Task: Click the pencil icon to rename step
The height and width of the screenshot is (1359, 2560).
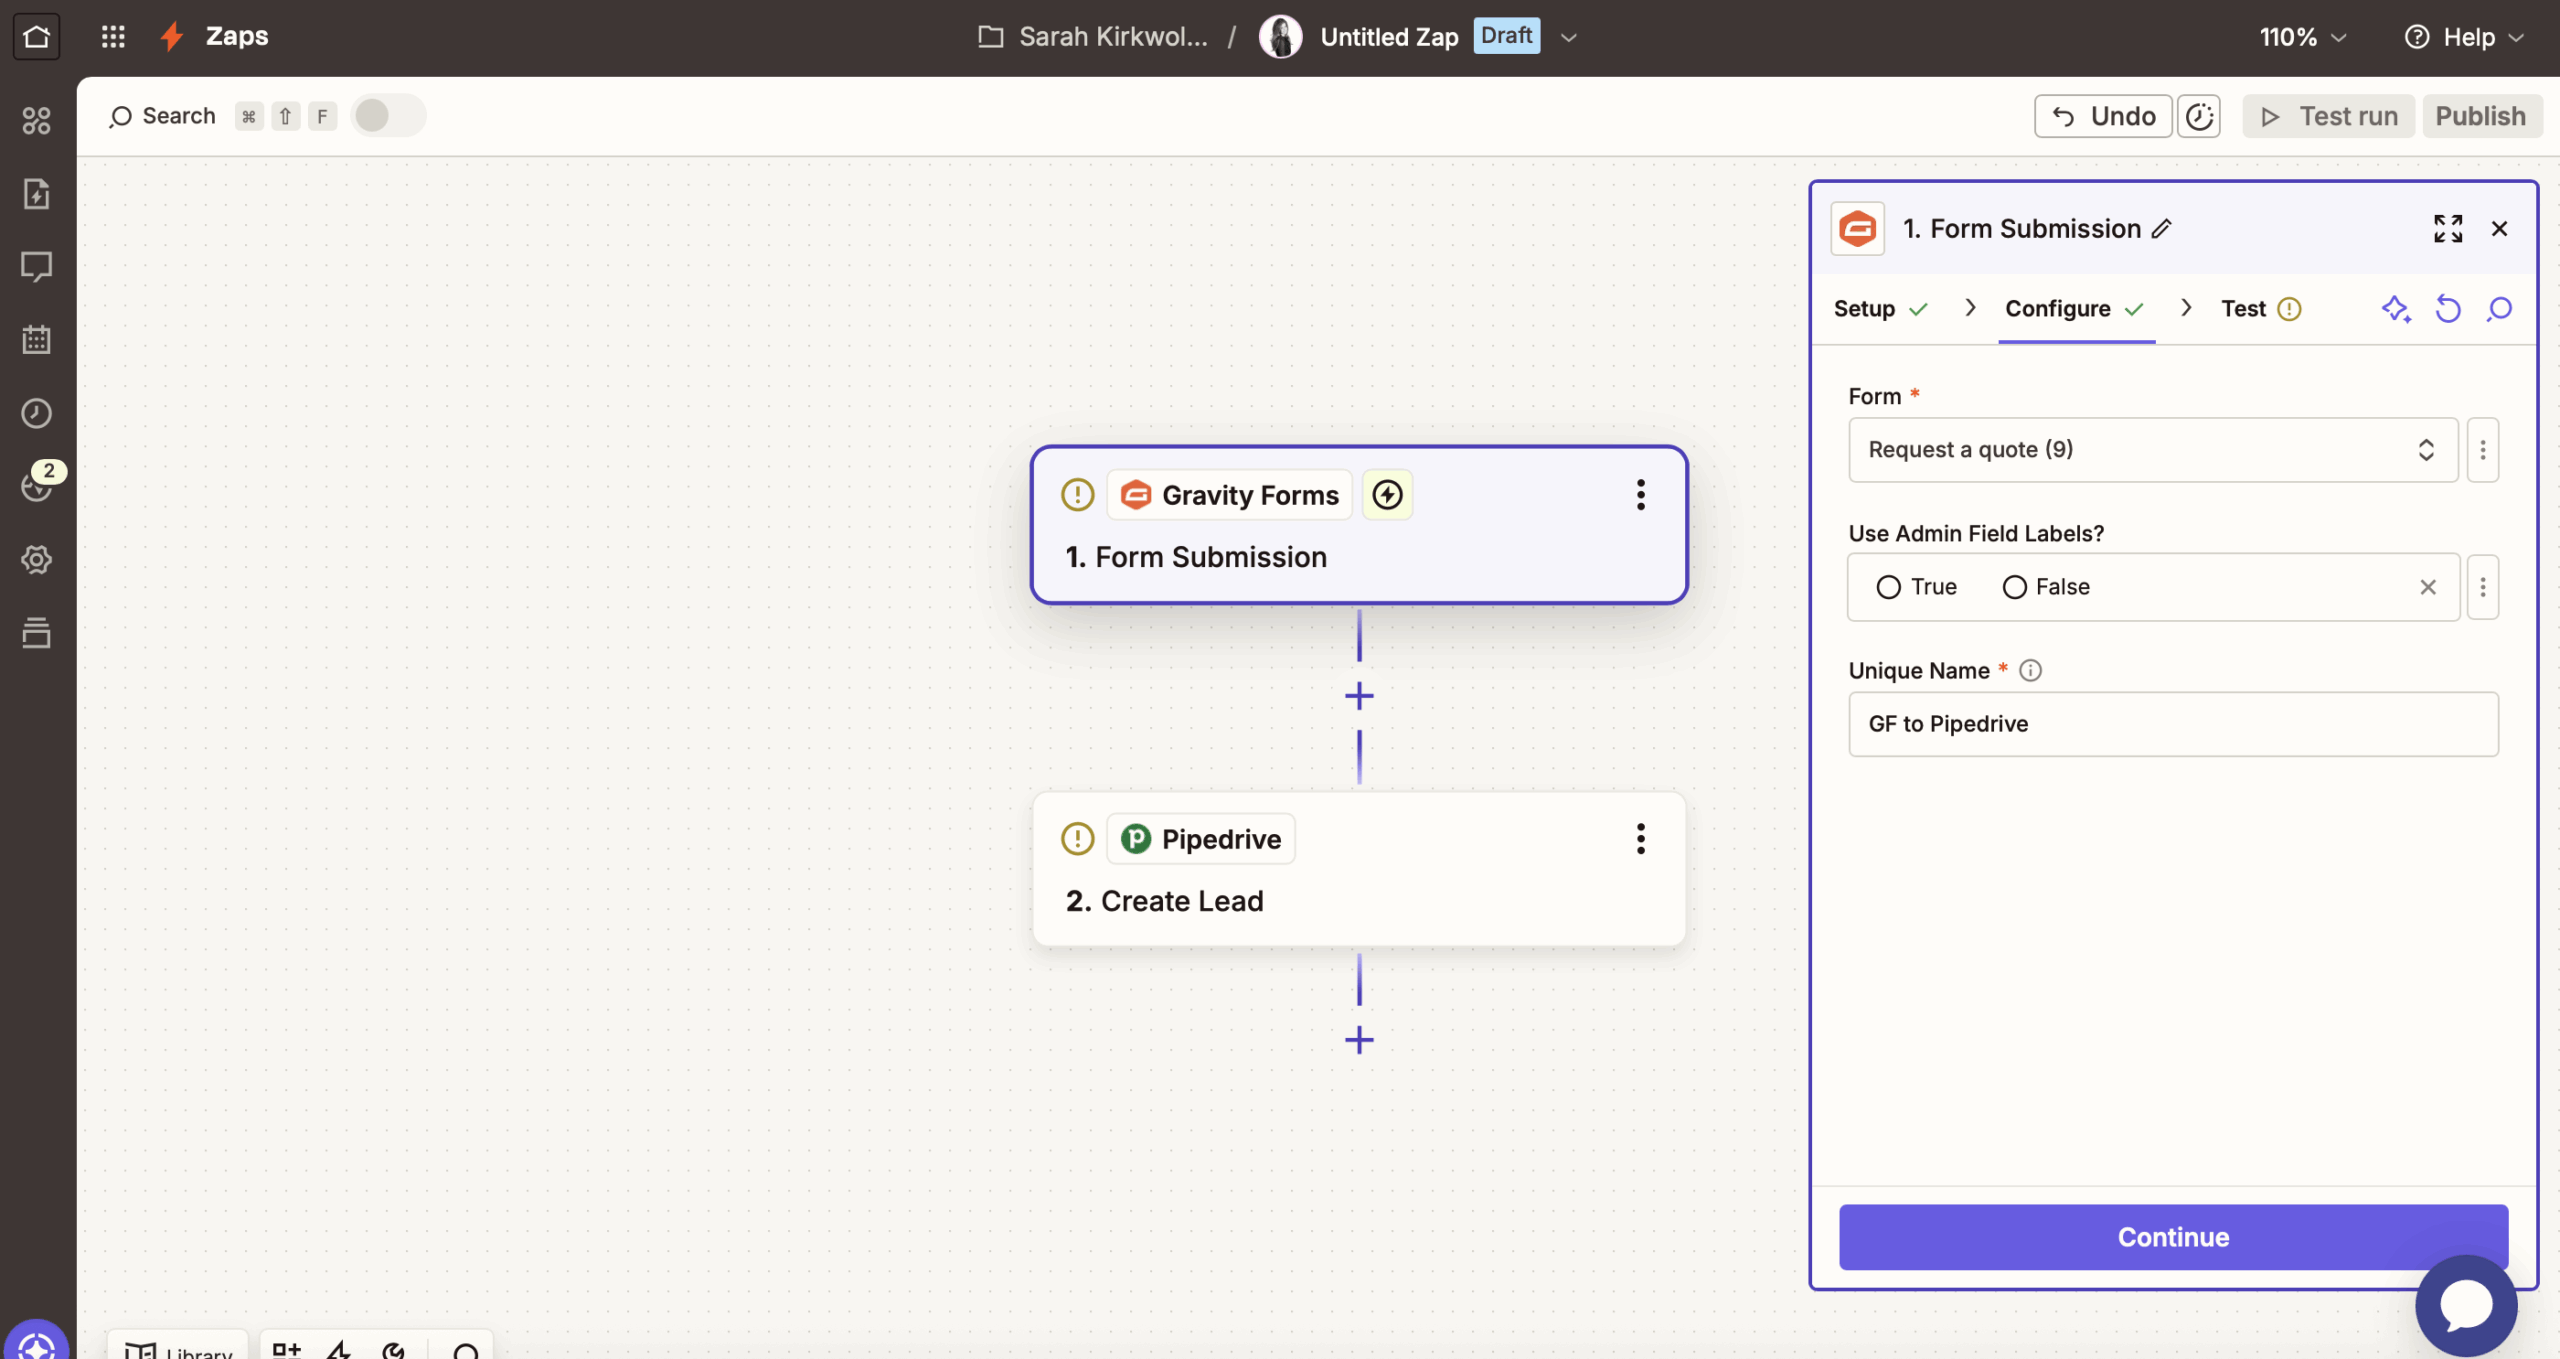Action: (2162, 229)
